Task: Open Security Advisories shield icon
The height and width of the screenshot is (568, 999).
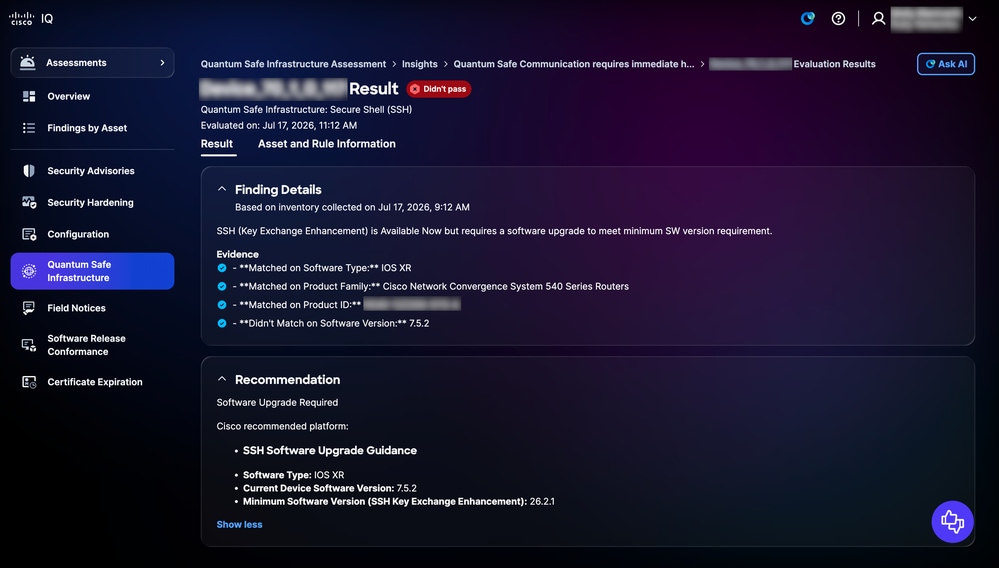Action: pyautogui.click(x=29, y=171)
